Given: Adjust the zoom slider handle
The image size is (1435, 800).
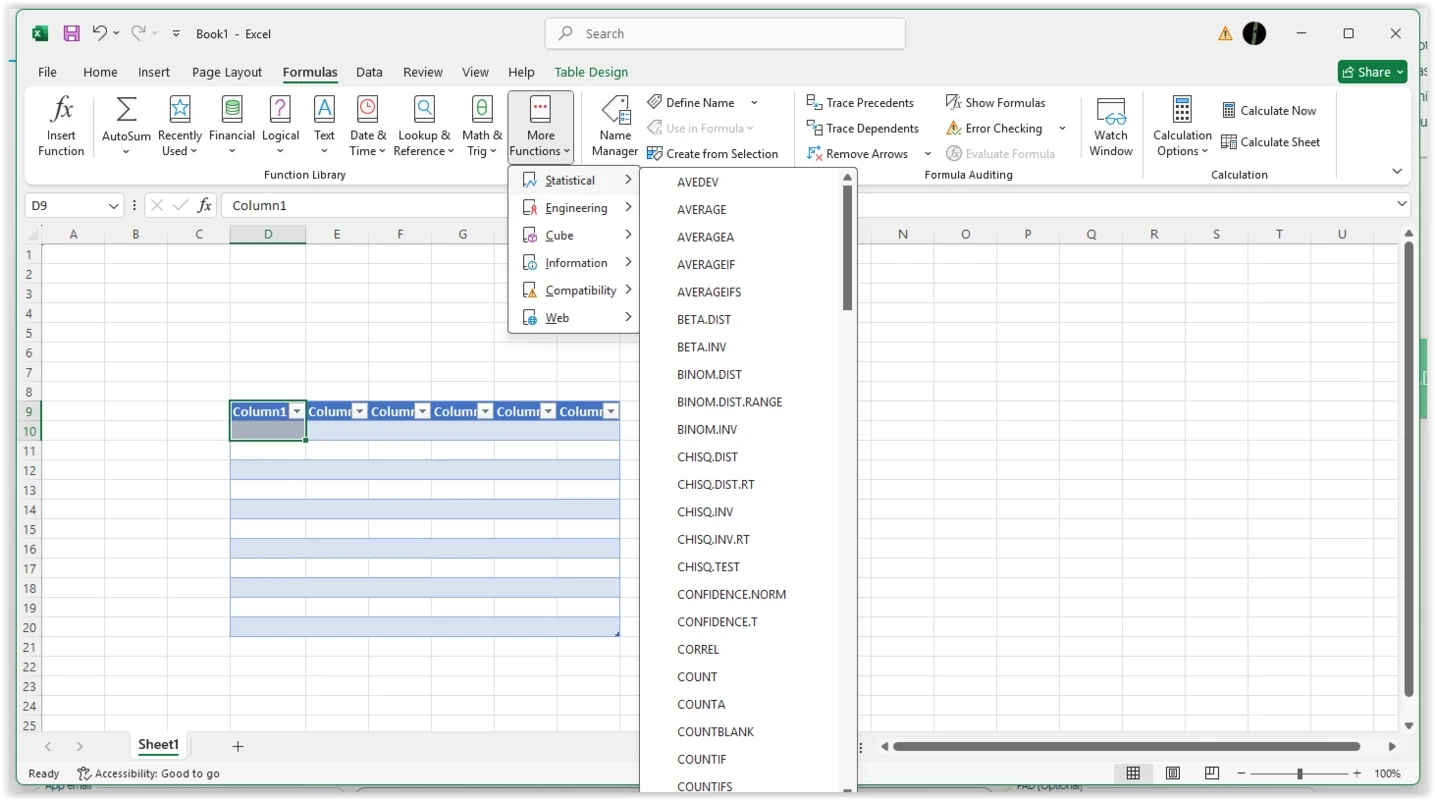Looking at the screenshot, I should click(1300, 773).
